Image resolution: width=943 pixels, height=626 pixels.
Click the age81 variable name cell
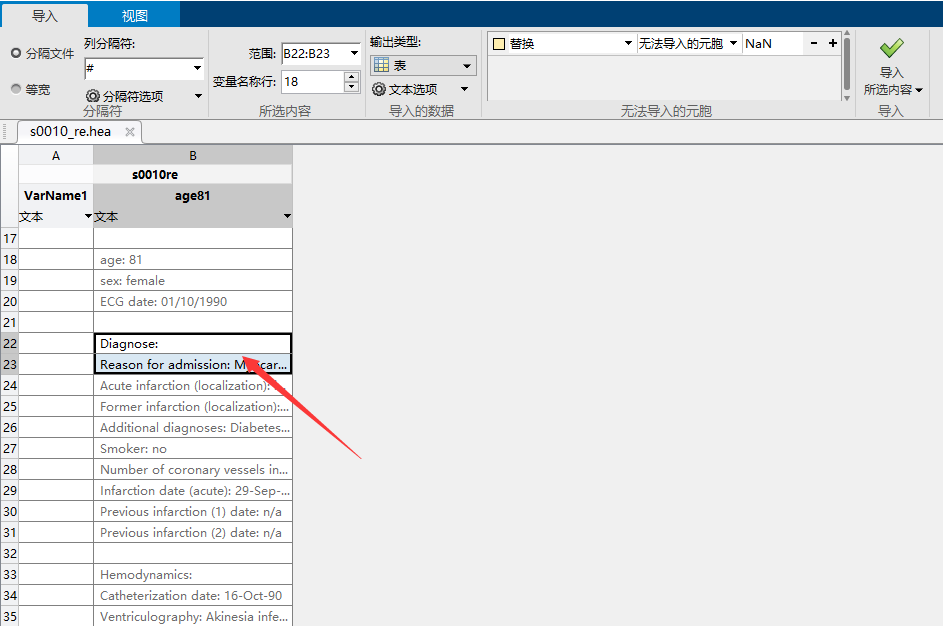coord(192,195)
